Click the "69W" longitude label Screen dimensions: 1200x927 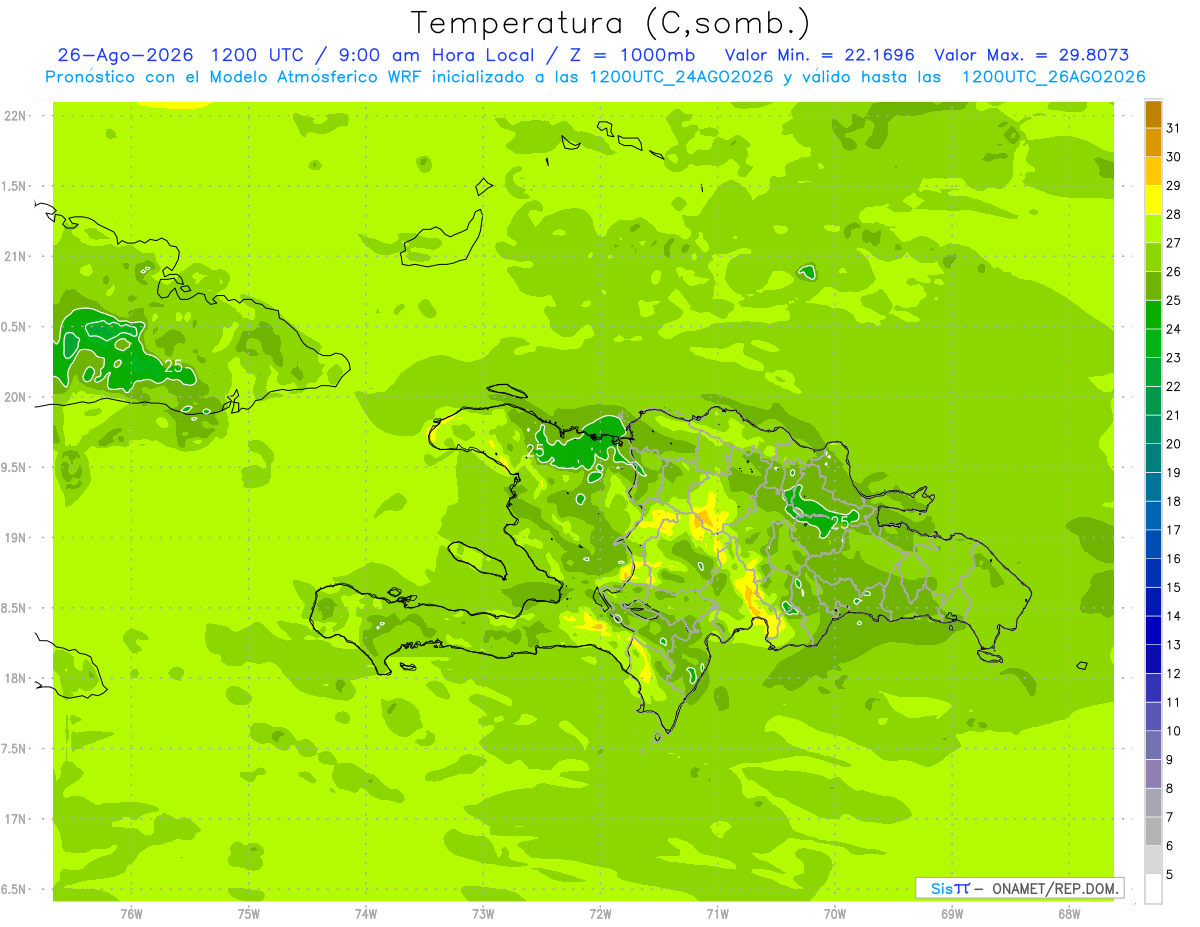point(952,915)
